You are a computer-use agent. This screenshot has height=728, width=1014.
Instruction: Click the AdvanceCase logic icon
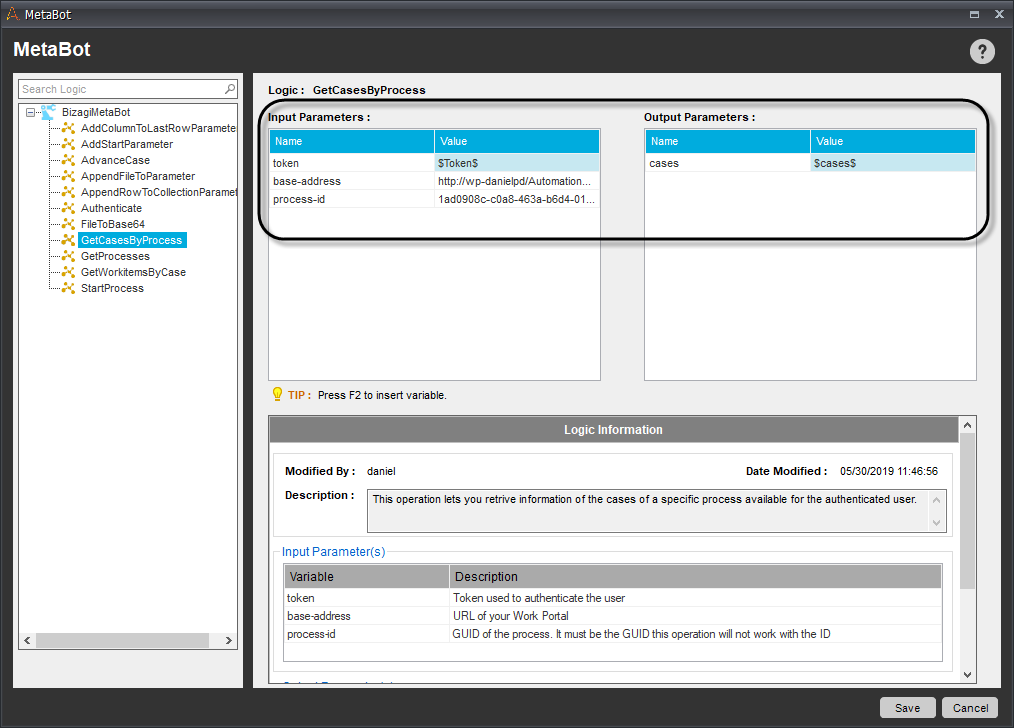click(68, 160)
